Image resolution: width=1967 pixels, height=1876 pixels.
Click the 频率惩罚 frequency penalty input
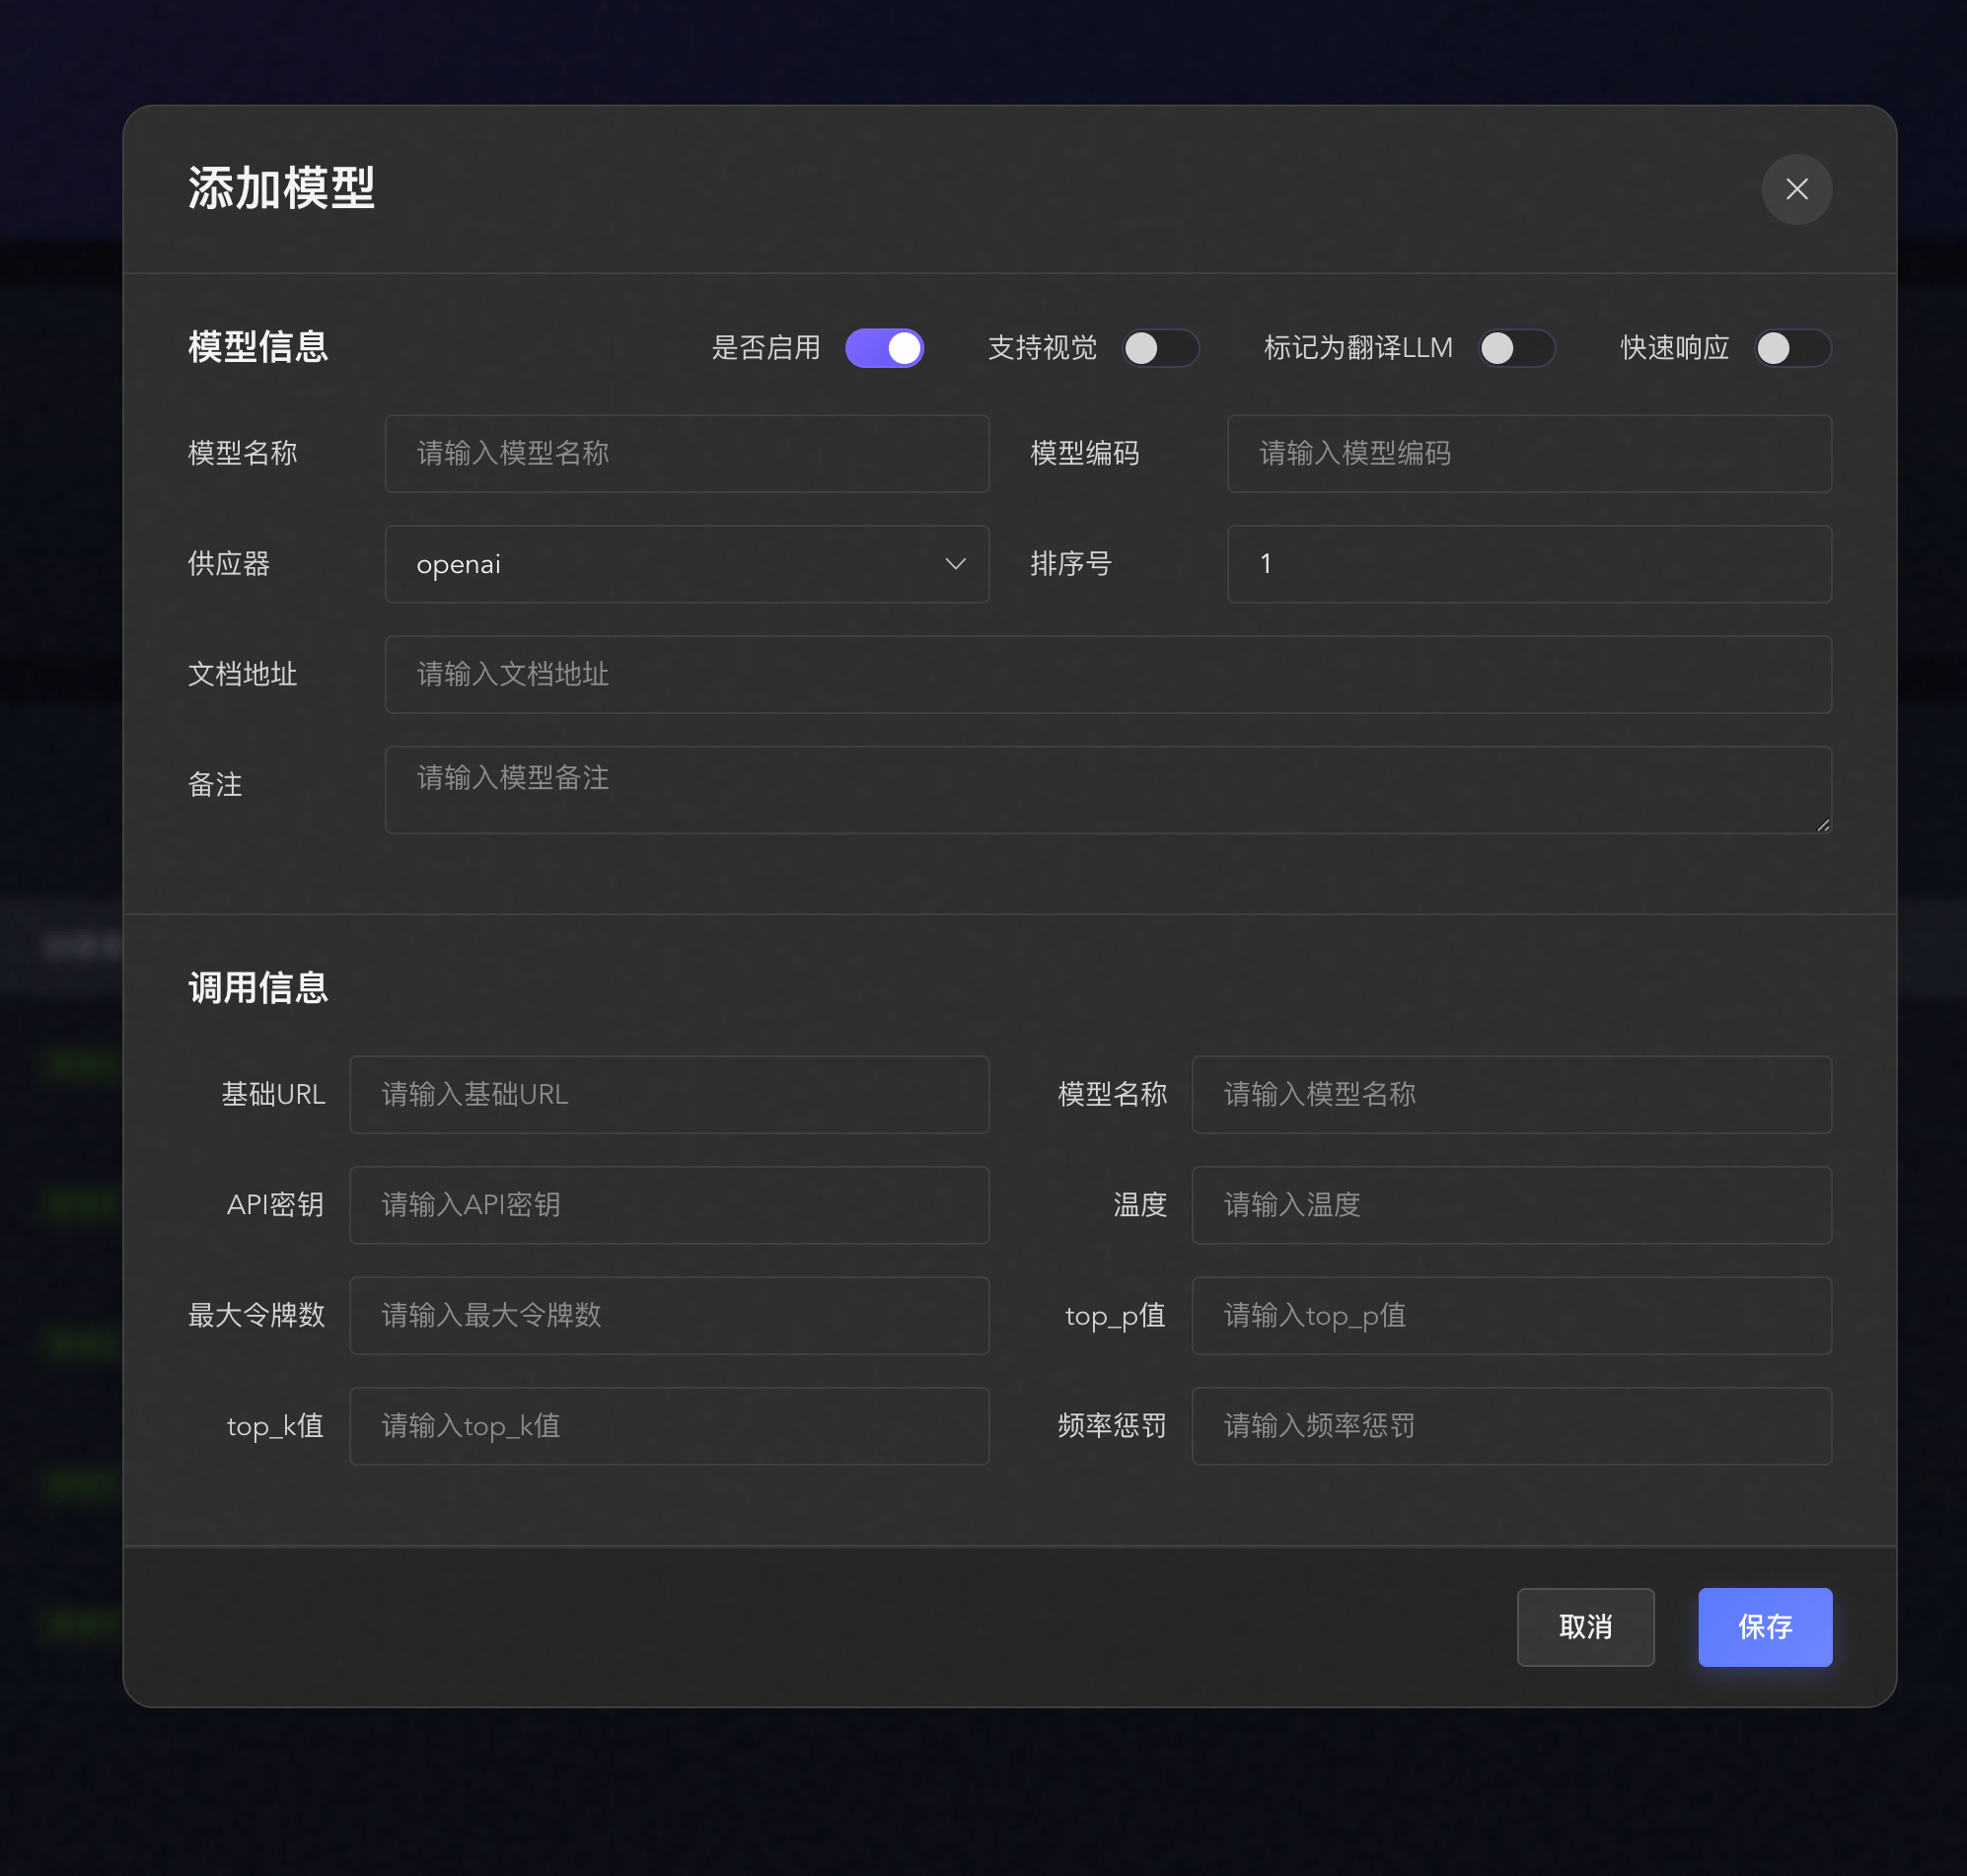click(x=1511, y=1426)
